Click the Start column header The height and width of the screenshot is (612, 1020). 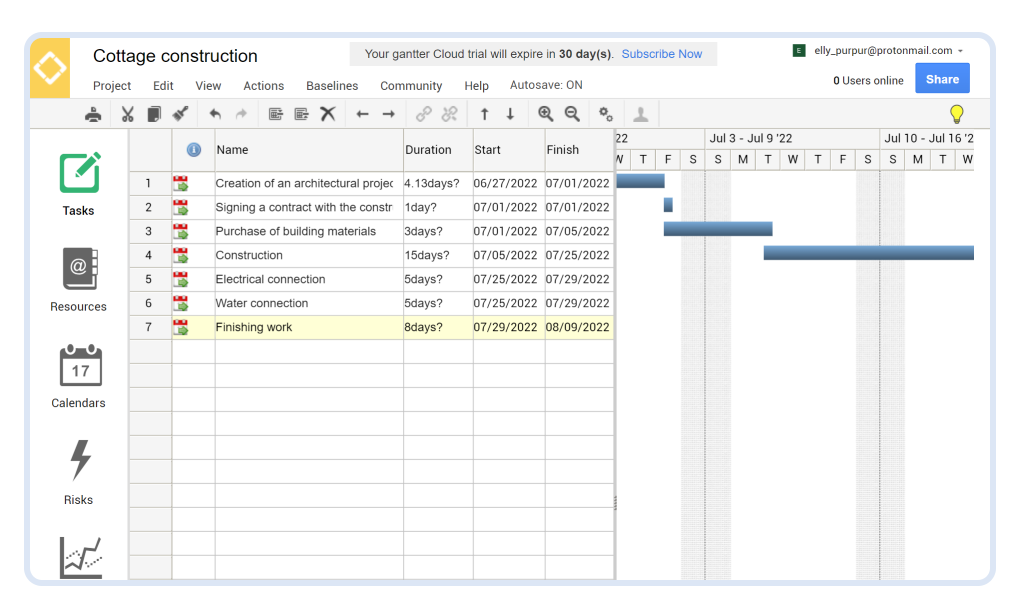coord(509,150)
